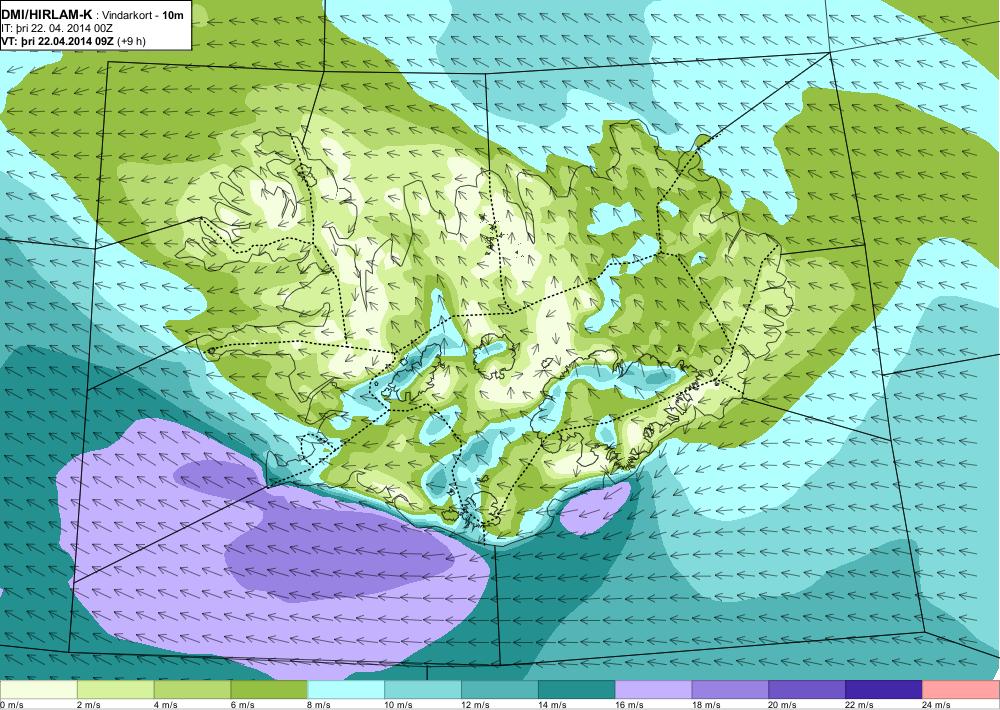Viewport: 1000px width, 710px height.
Task: Click the "14 m/s" legend label
Action: (552, 705)
